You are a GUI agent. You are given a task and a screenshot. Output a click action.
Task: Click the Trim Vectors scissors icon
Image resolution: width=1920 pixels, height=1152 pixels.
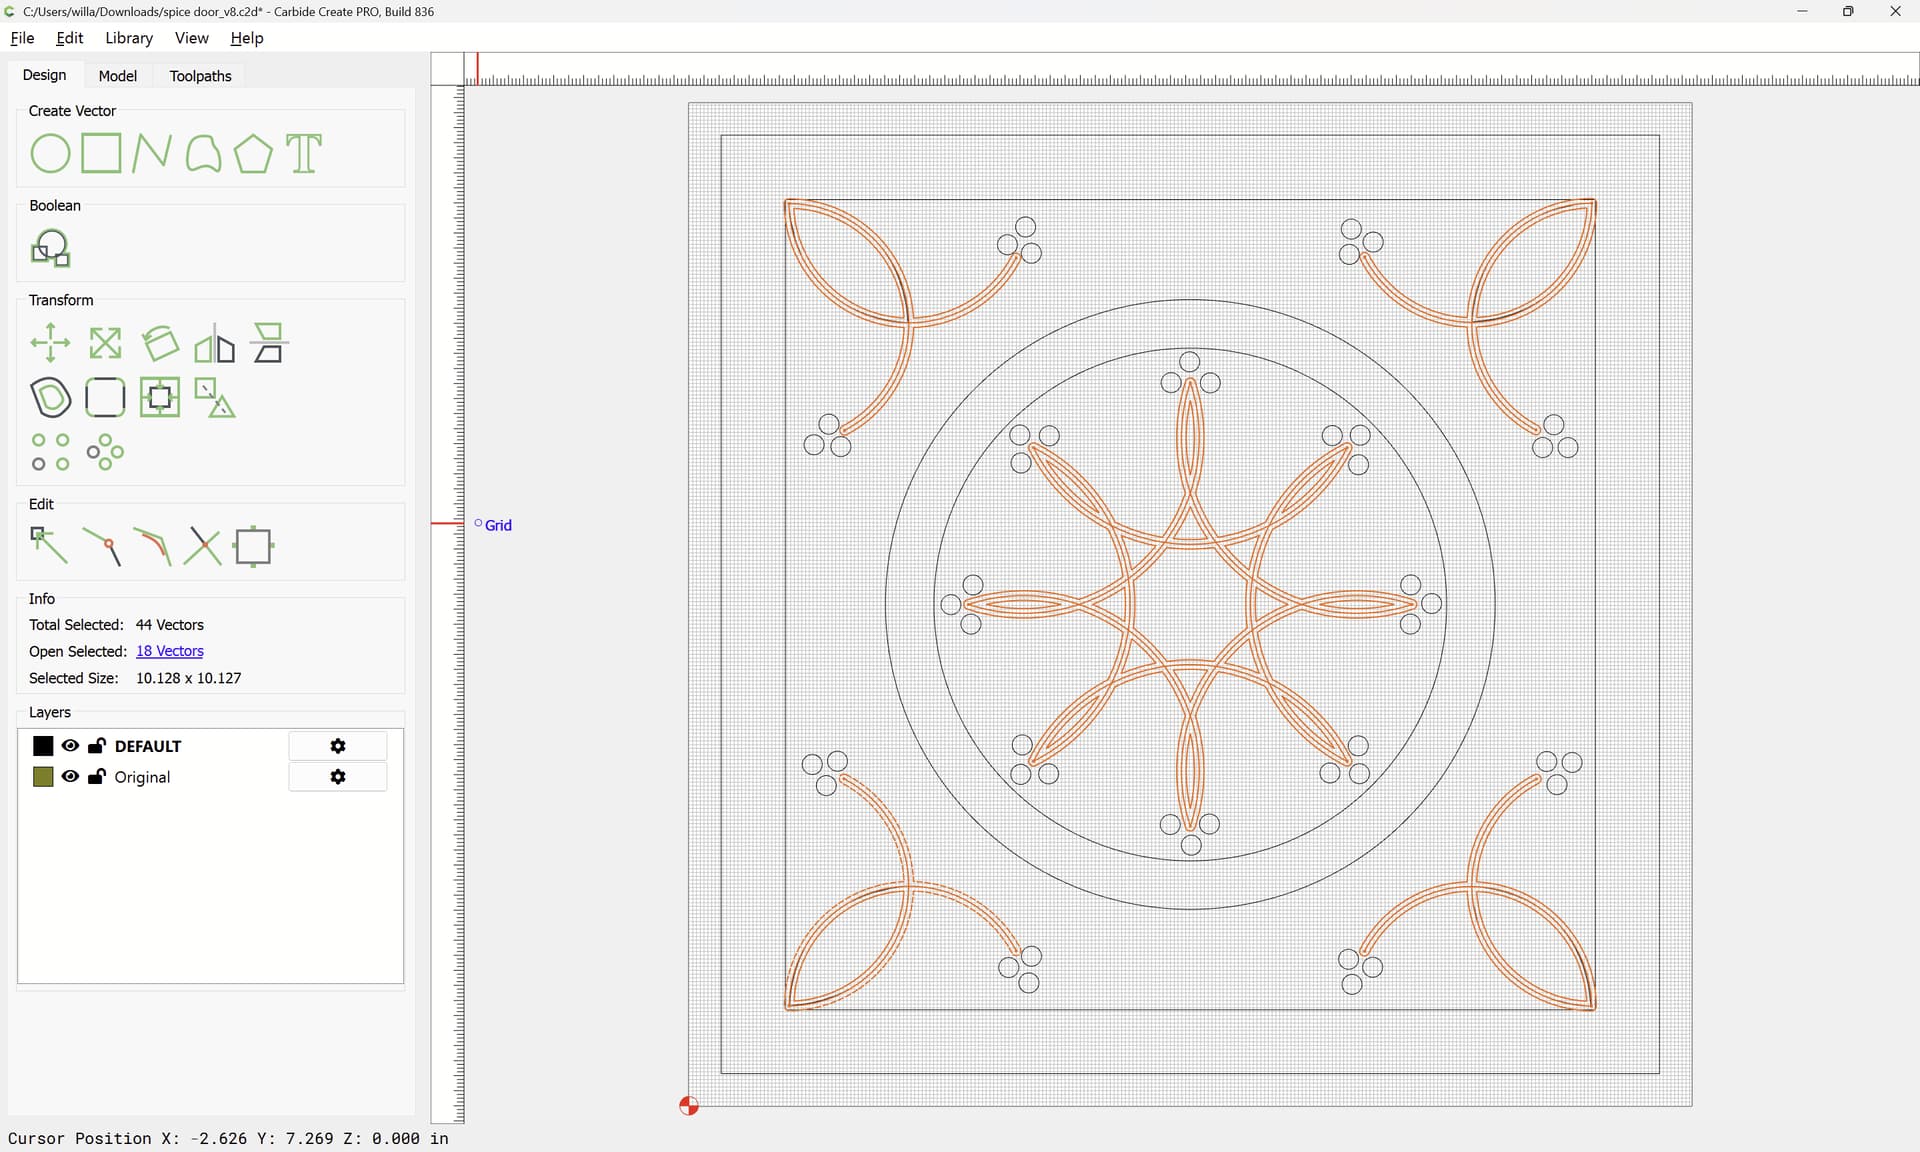[x=203, y=546]
